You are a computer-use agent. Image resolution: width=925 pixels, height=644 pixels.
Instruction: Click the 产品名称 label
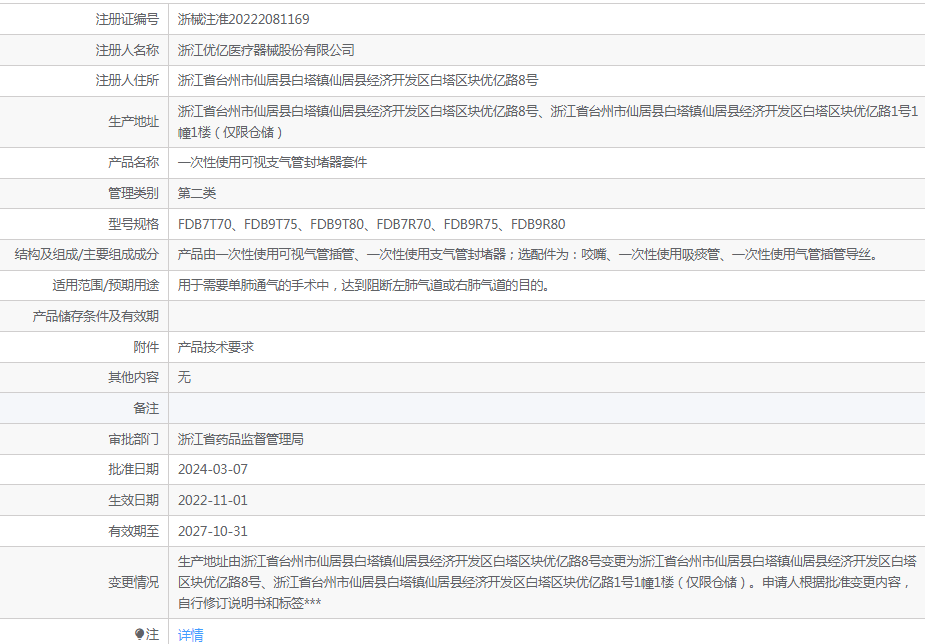pos(133,162)
